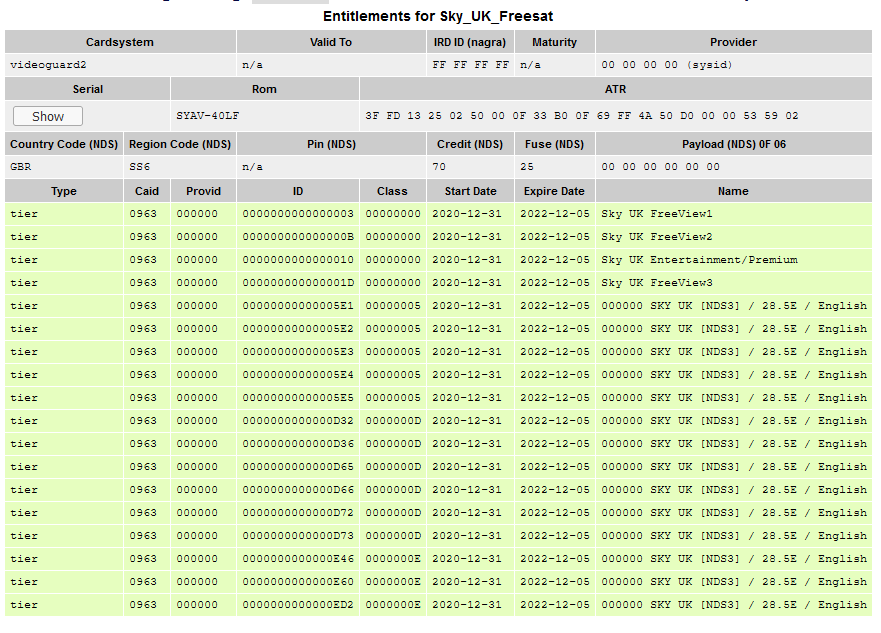Click the Serial column header
The width and height of the screenshot is (881, 633).
tap(88, 89)
